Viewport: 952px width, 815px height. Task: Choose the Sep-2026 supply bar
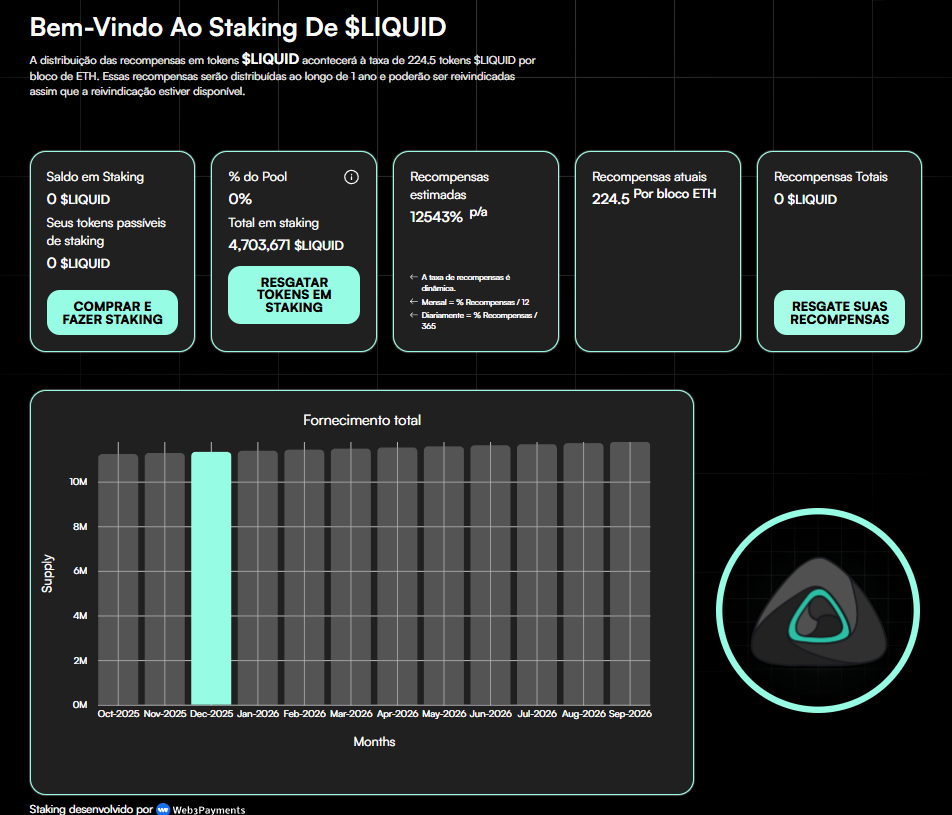(x=630, y=578)
